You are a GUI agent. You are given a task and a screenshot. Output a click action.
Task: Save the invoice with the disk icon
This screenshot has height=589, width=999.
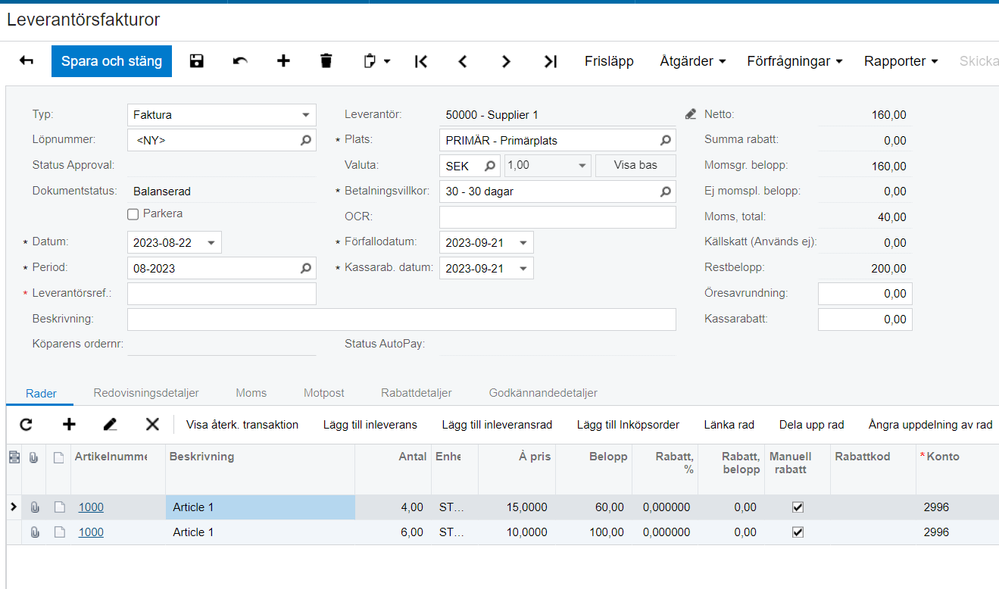pos(196,61)
